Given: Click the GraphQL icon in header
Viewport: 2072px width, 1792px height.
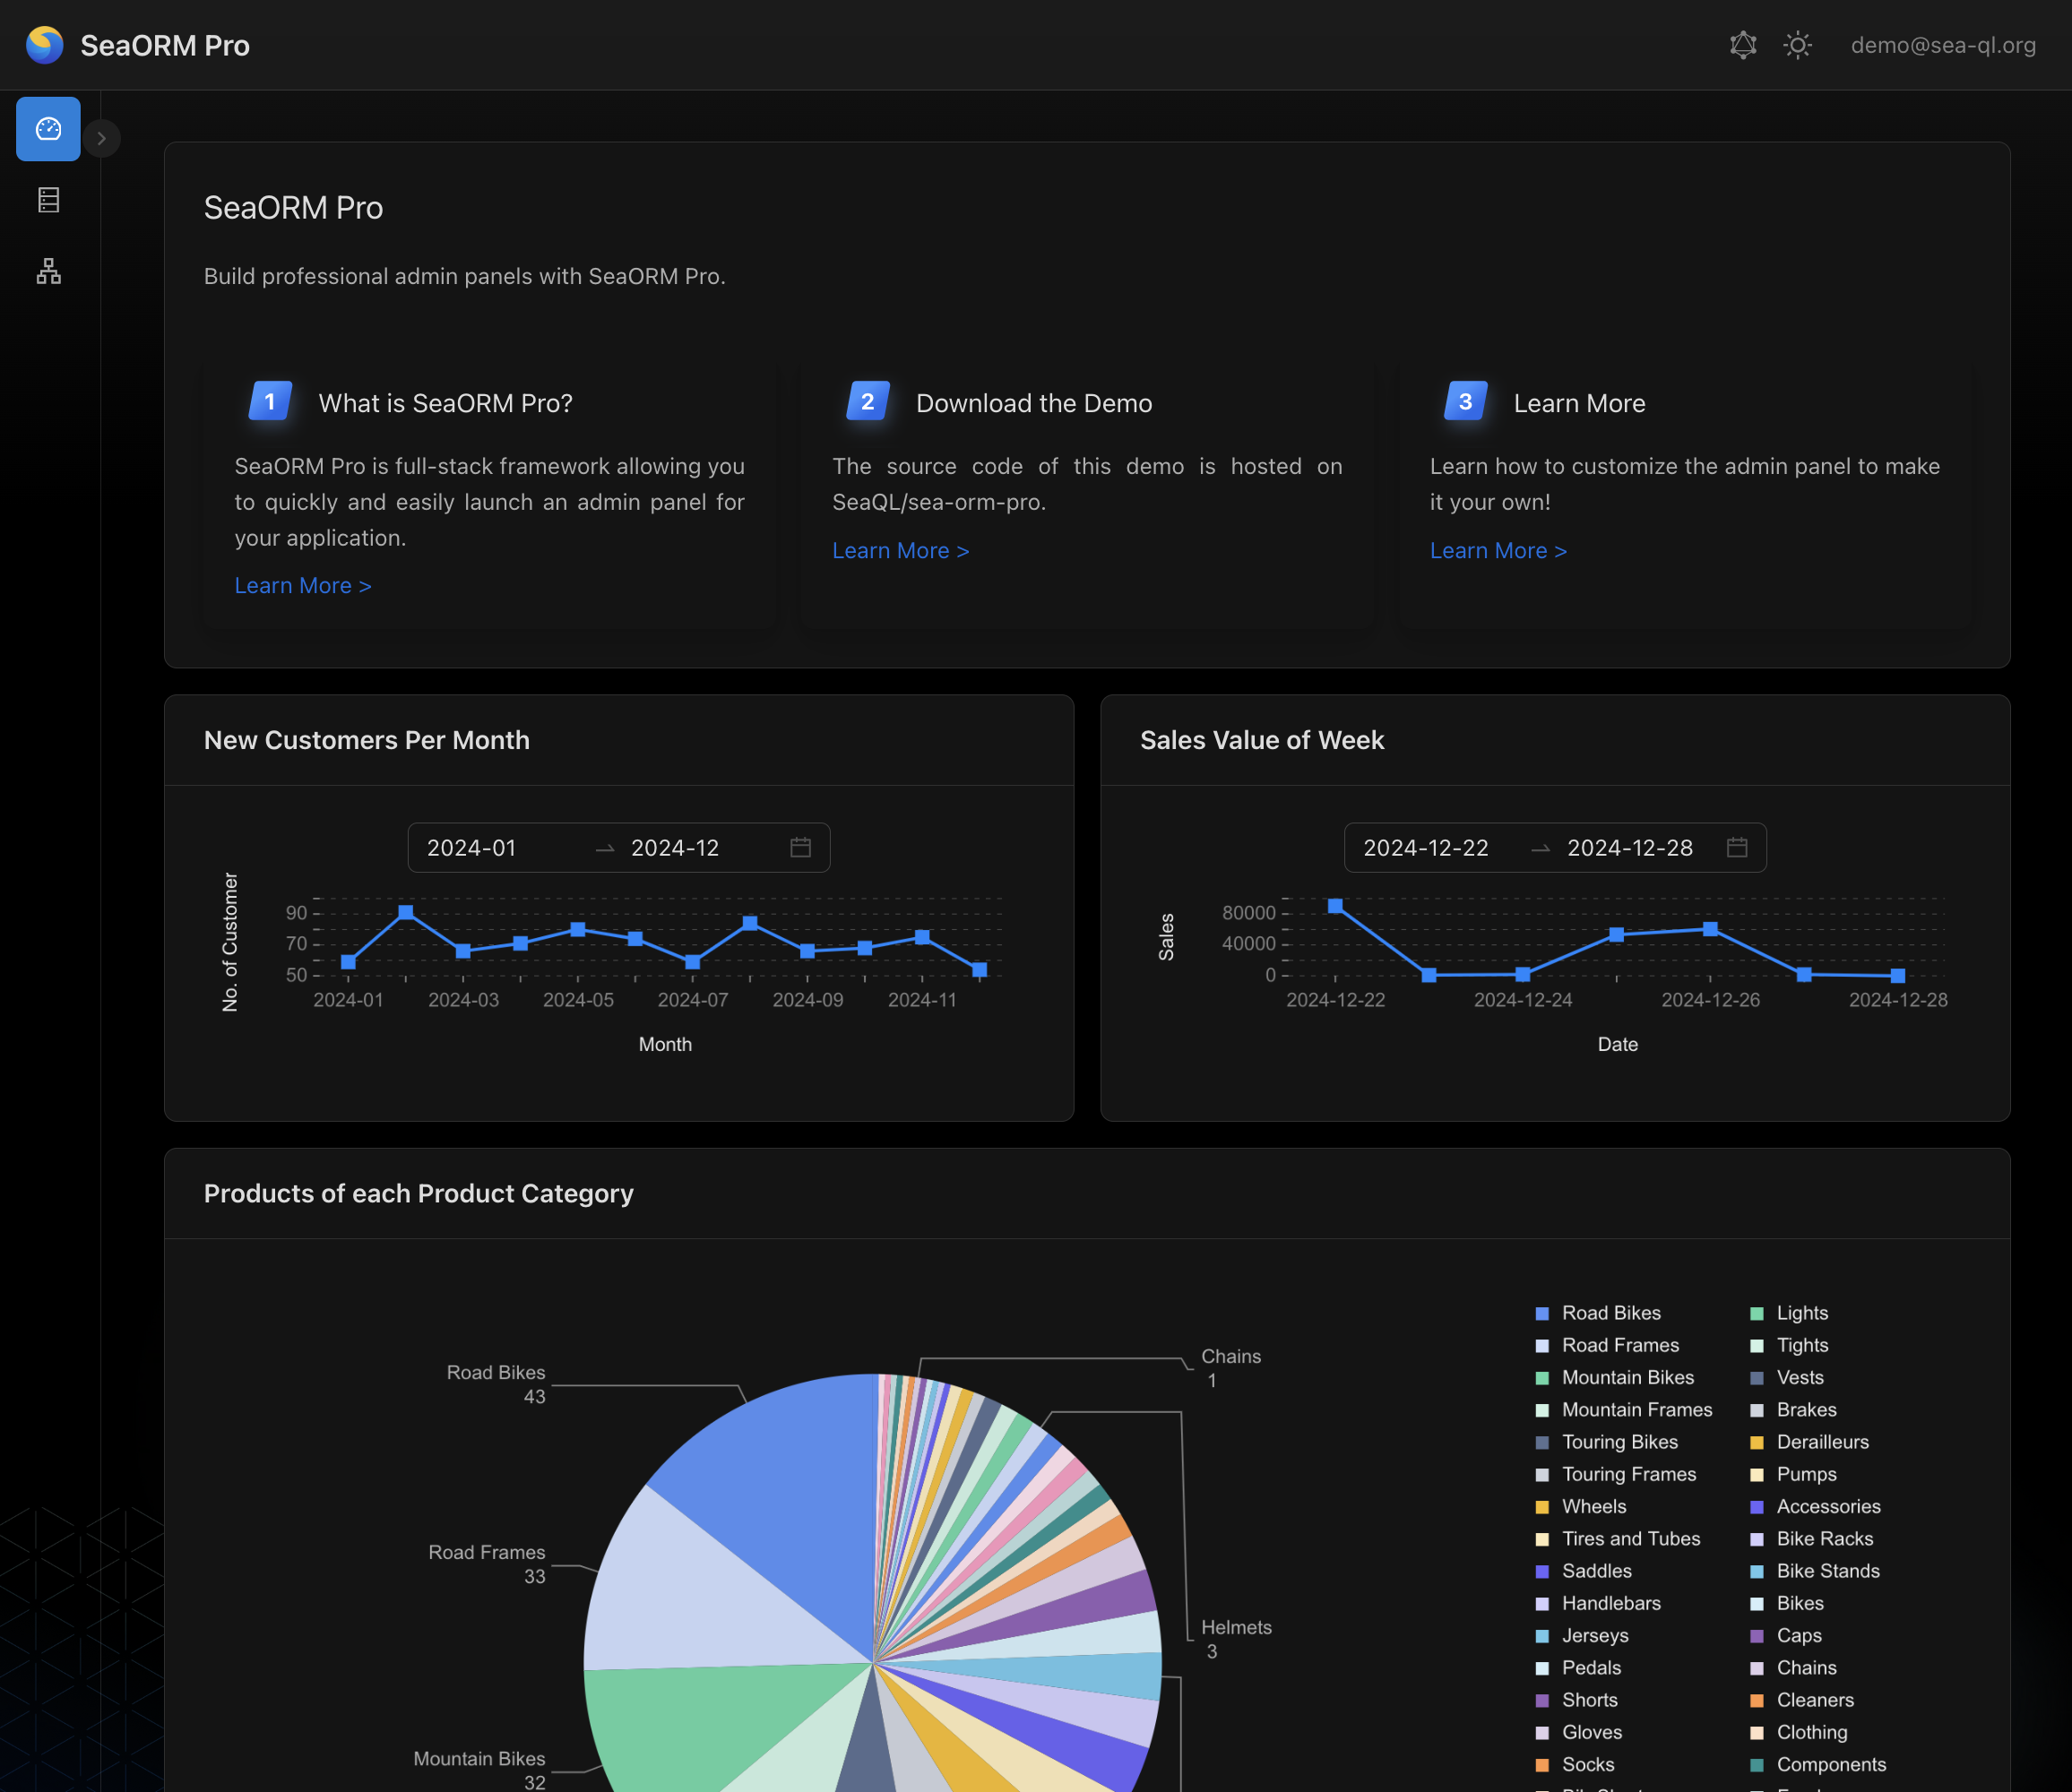Looking at the screenshot, I should click(x=1742, y=45).
